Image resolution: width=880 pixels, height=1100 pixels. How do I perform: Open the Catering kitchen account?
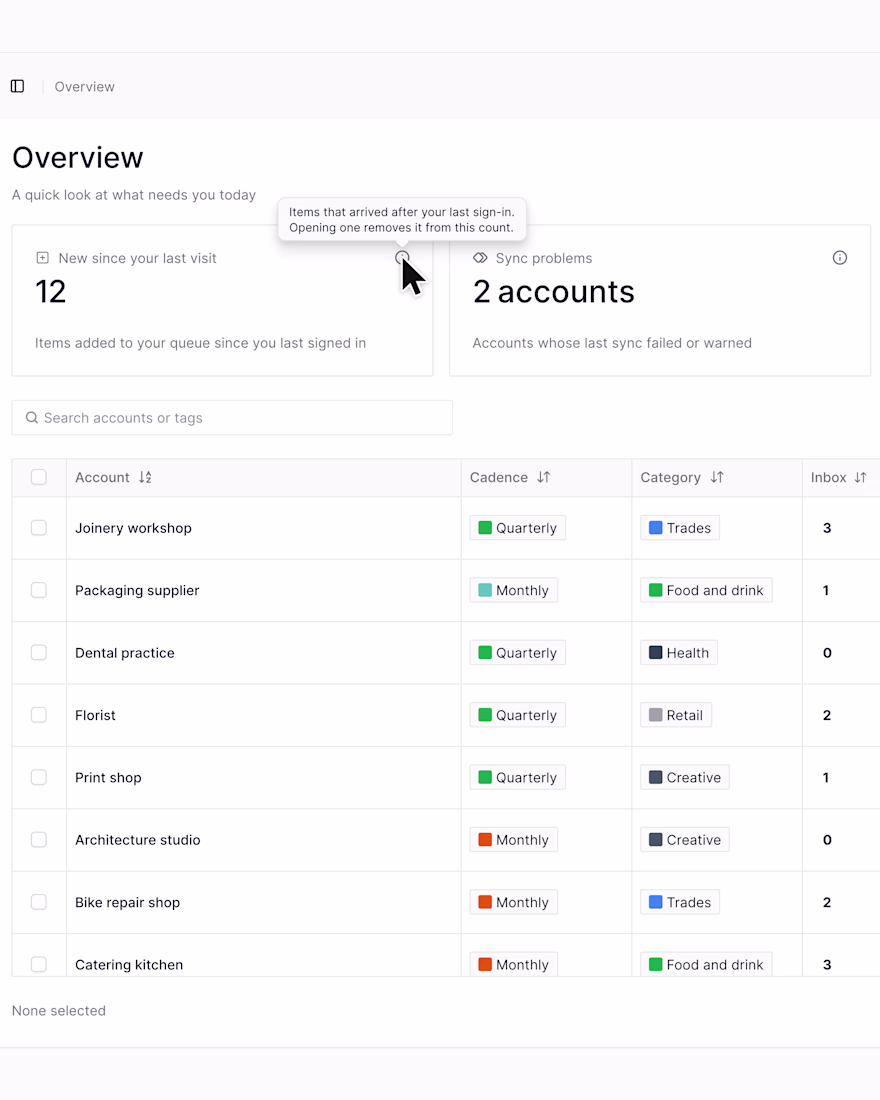[x=129, y=965]
